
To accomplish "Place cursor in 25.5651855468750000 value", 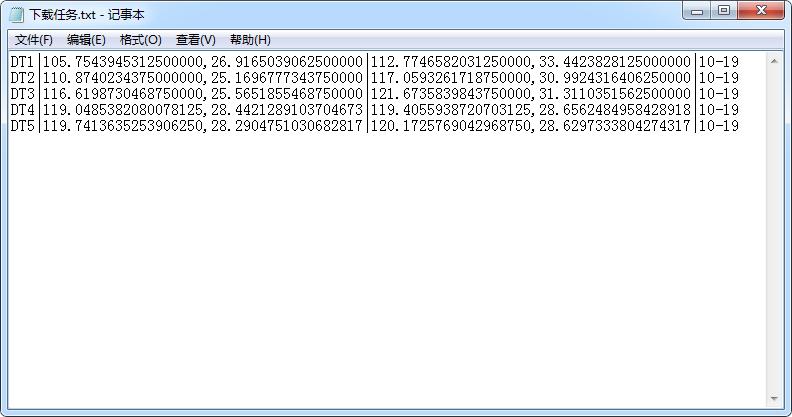I will tap(287, 94).
